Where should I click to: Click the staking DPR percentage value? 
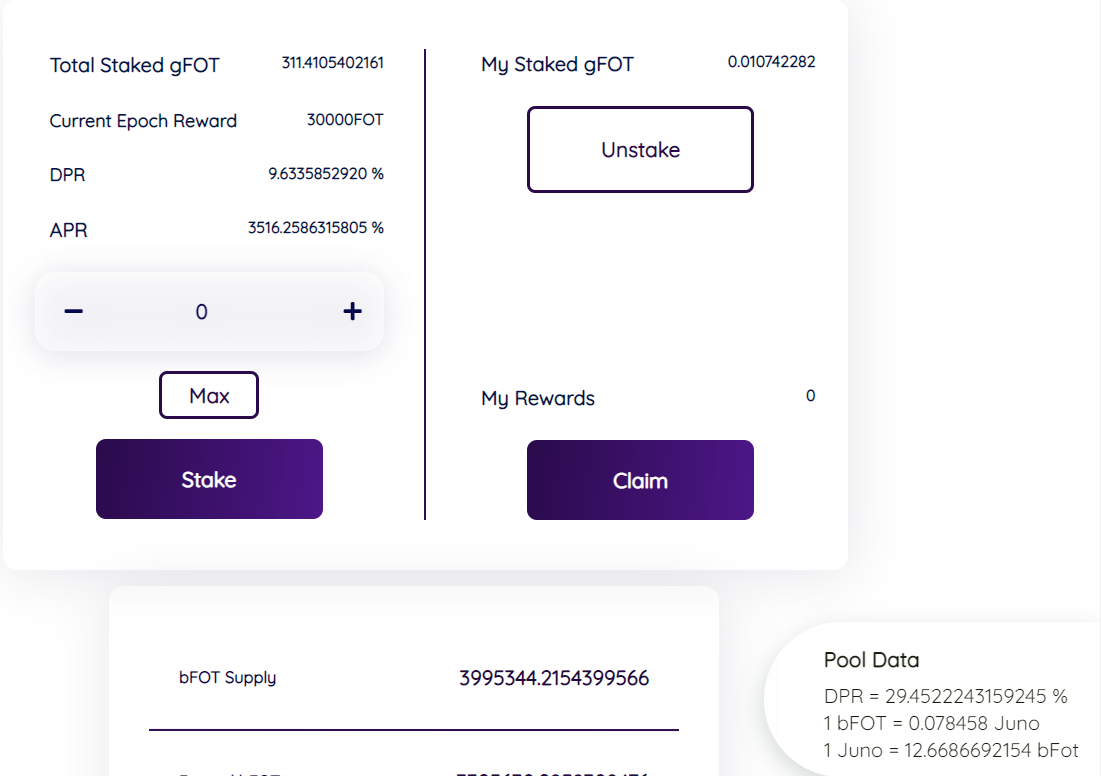point(325,174)
